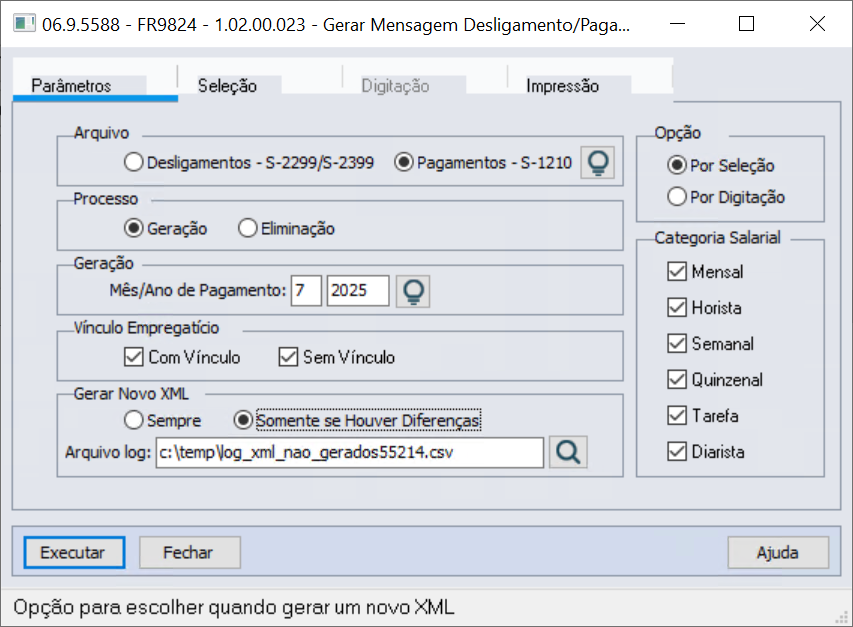Click the payment year field containing 2025
Viewport: 853px width, 627px height.
(357, 290)
